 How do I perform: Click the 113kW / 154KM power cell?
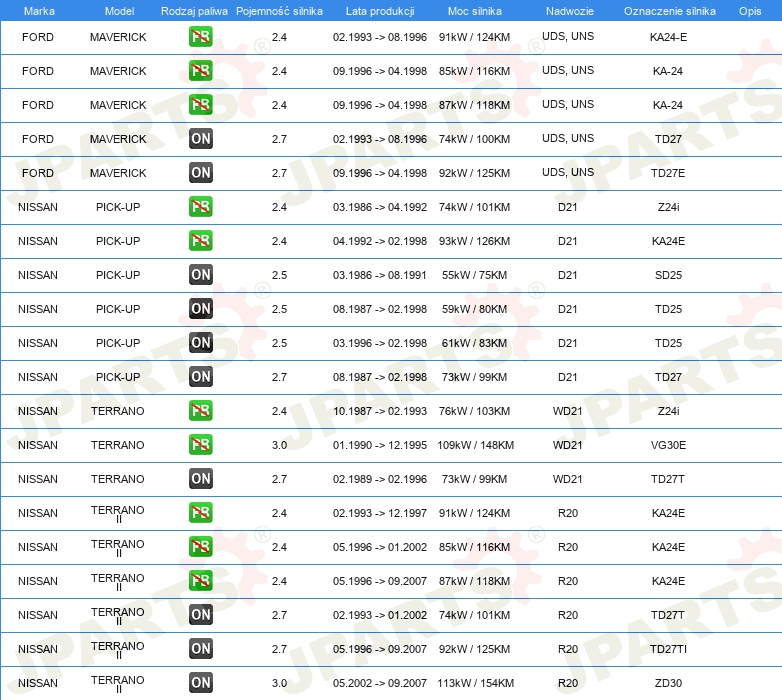click(x=475, y=683)
